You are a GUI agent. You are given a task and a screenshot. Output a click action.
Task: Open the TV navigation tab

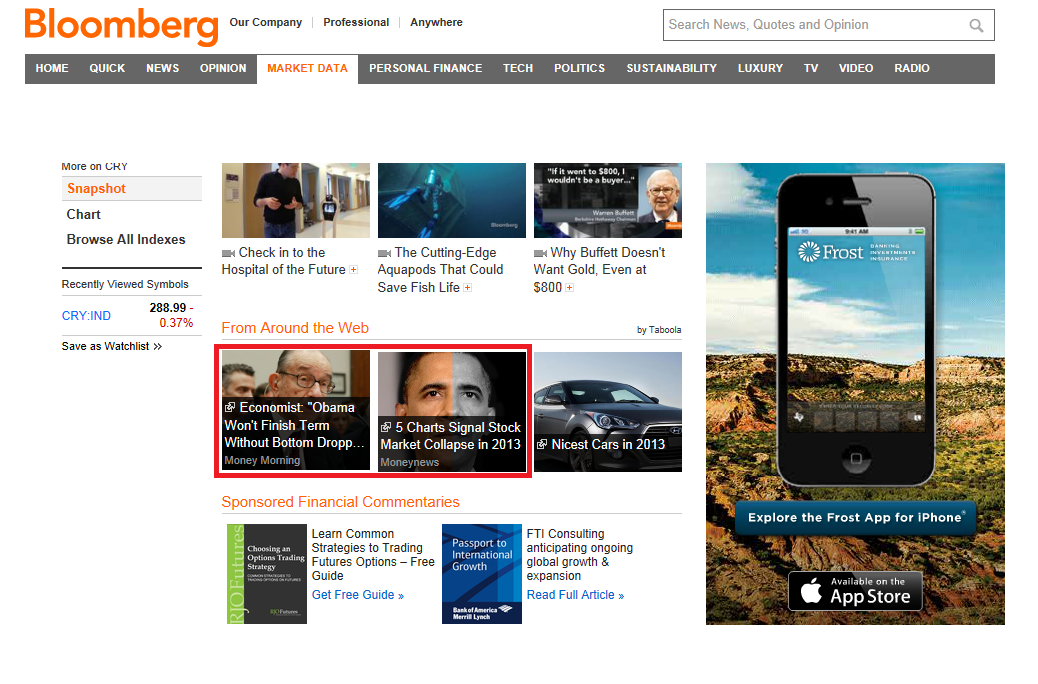tap(811, 69)
